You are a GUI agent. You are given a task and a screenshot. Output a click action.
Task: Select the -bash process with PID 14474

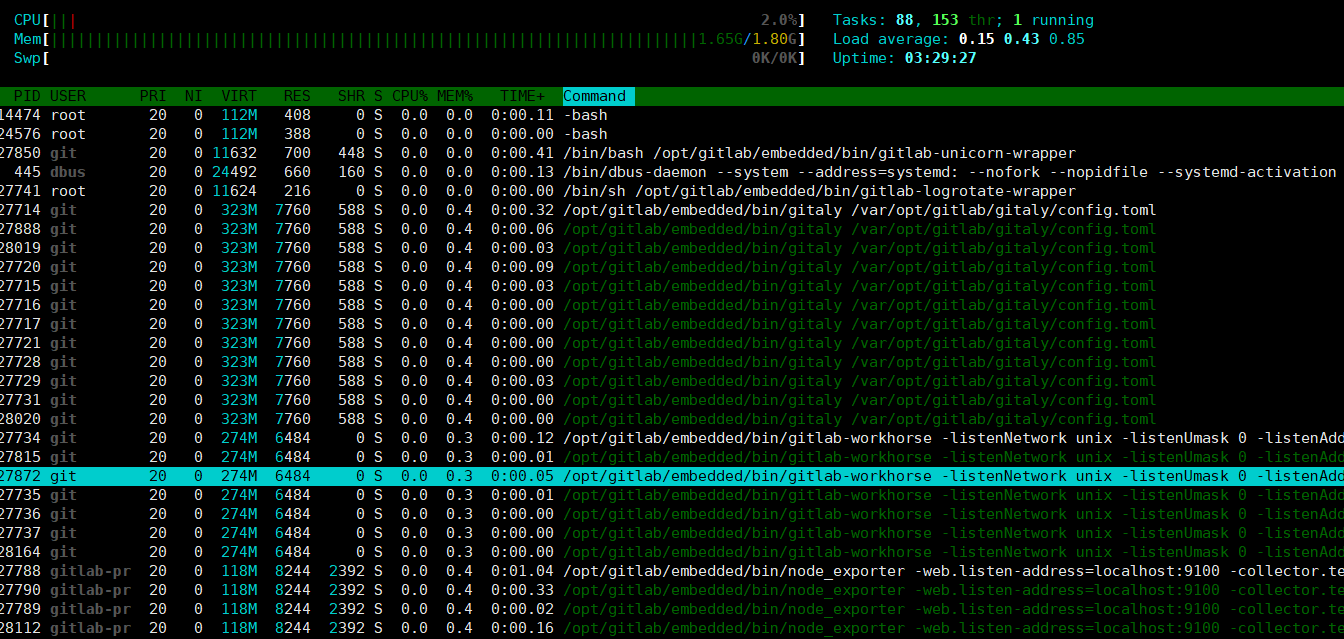click(672, 115)
